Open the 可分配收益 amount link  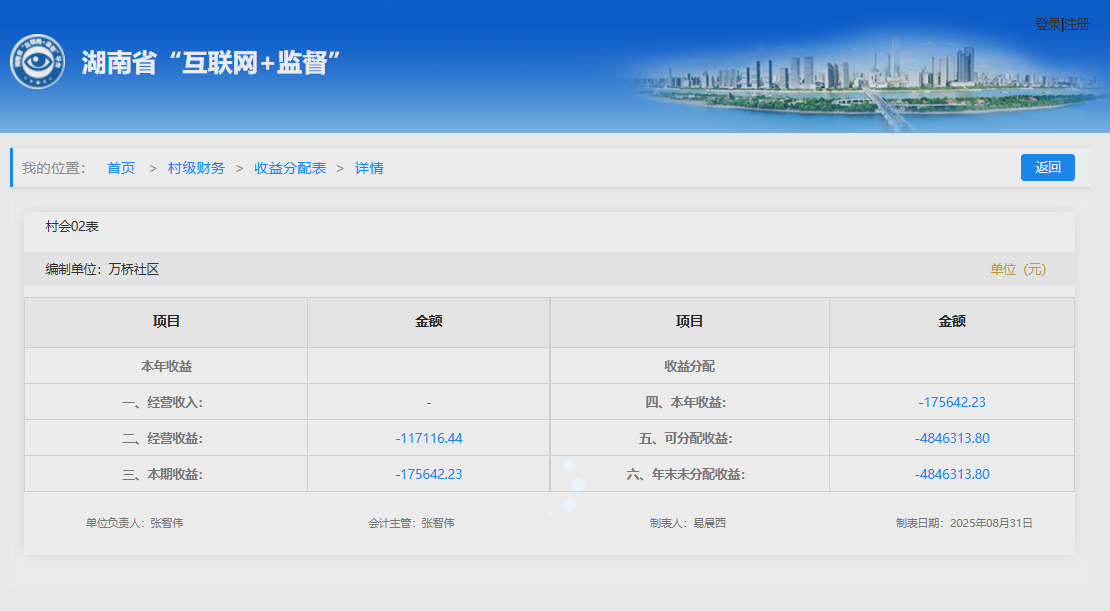pyautogui.click(x=951, y=438)
